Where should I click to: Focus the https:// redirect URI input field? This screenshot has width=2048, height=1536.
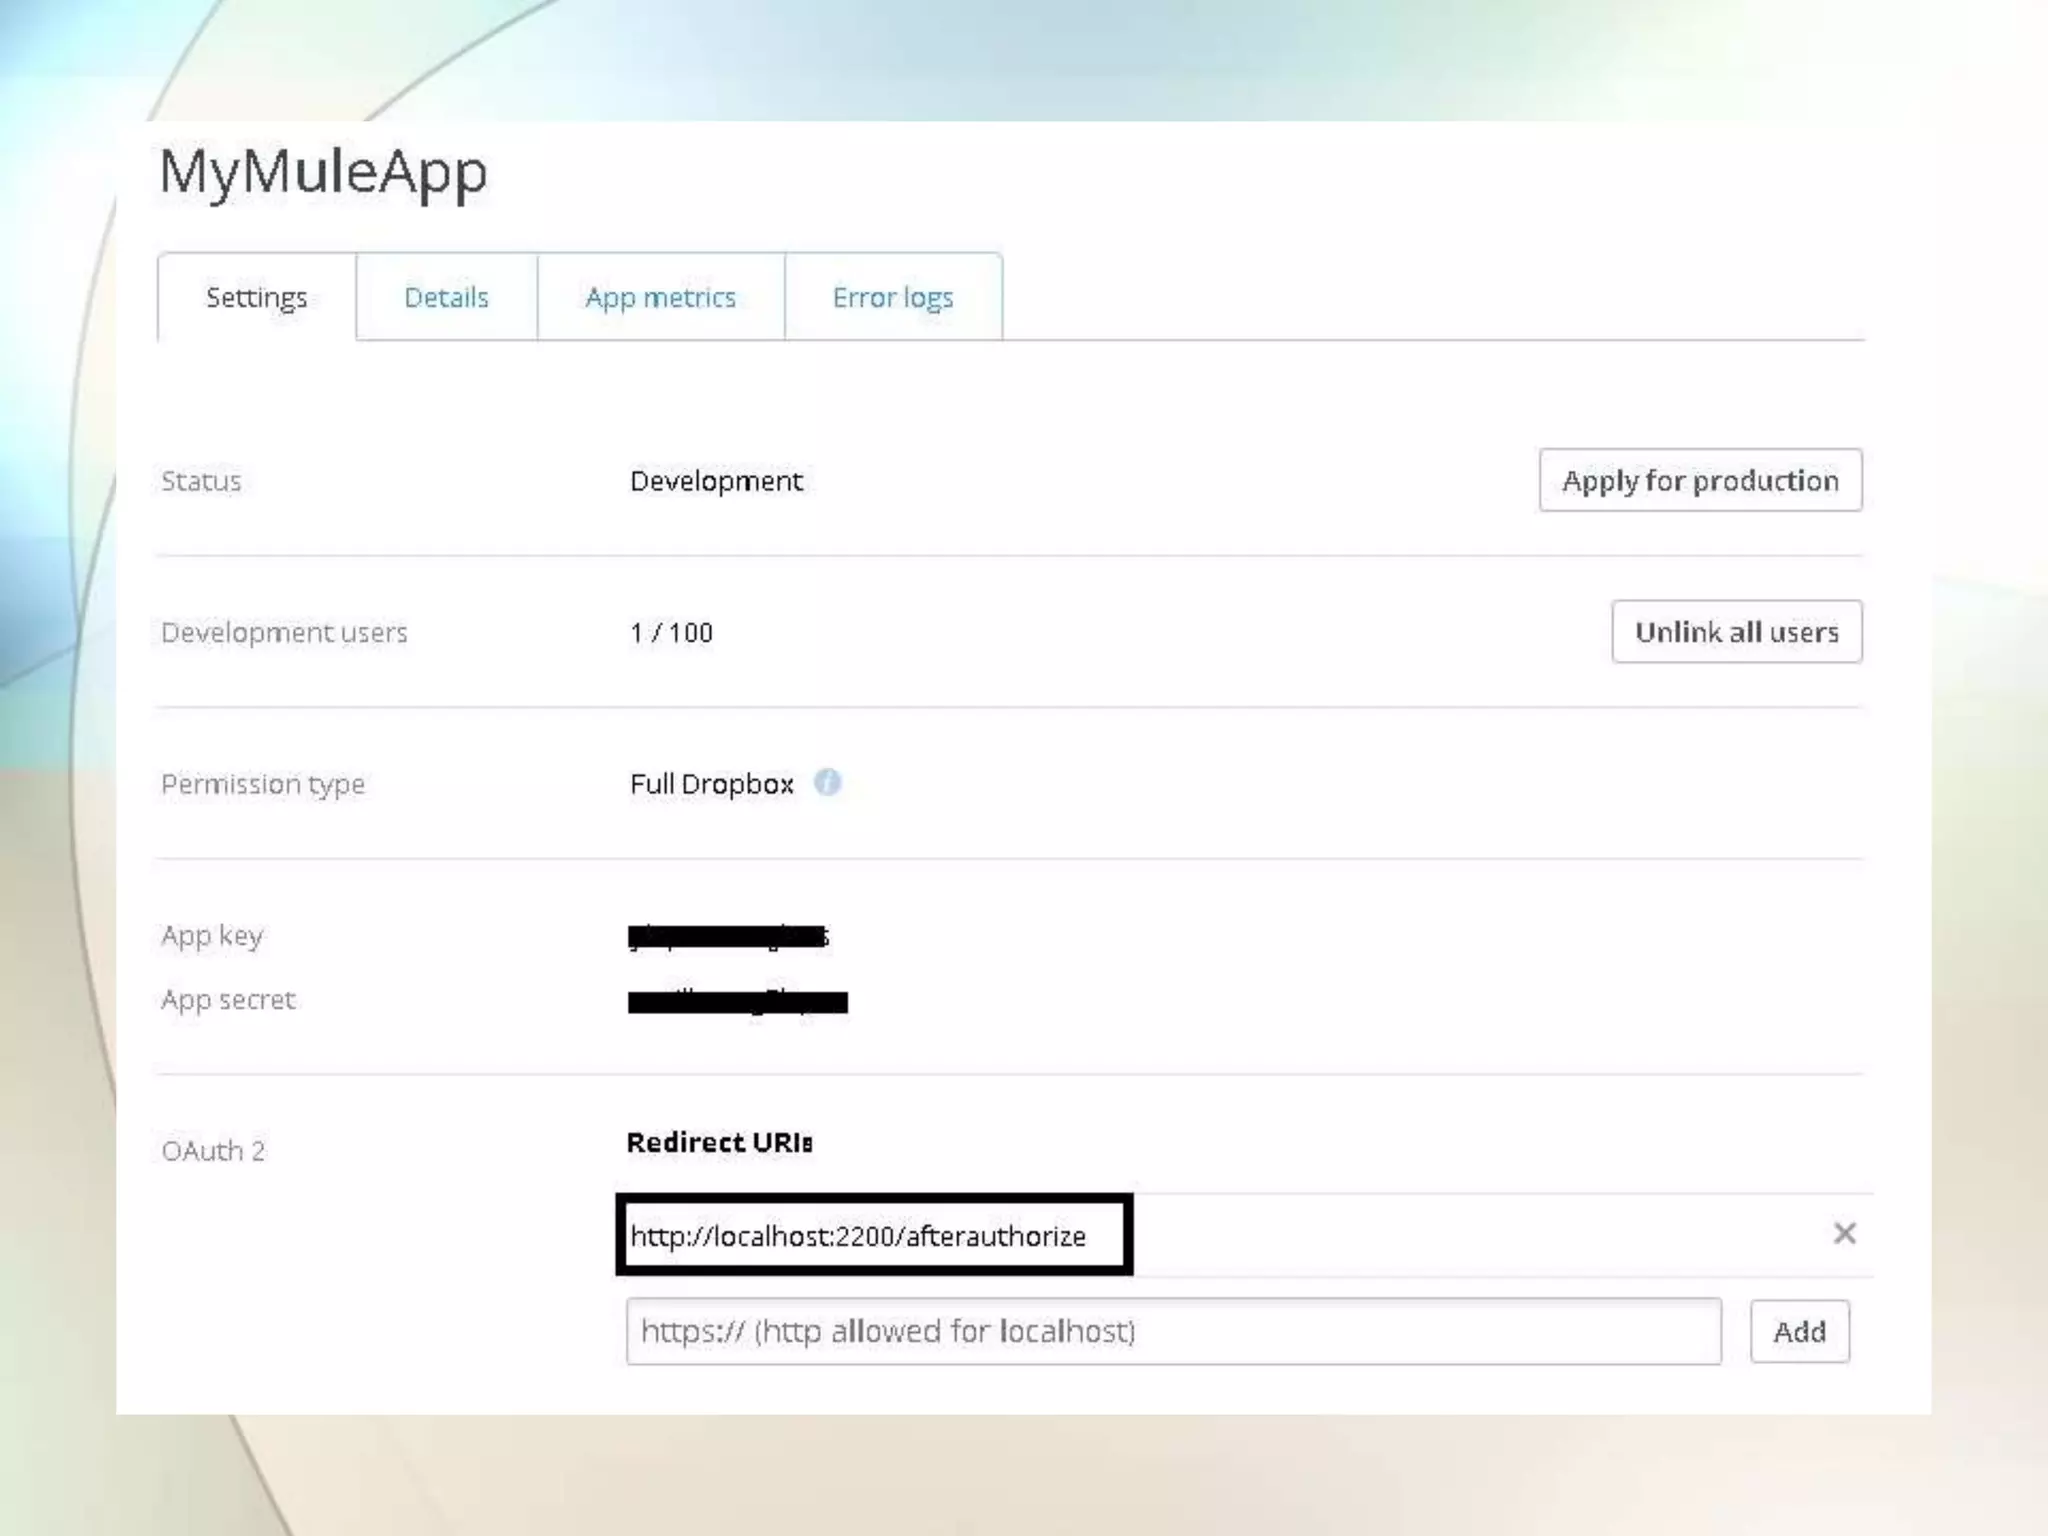pos(1172,1331)
